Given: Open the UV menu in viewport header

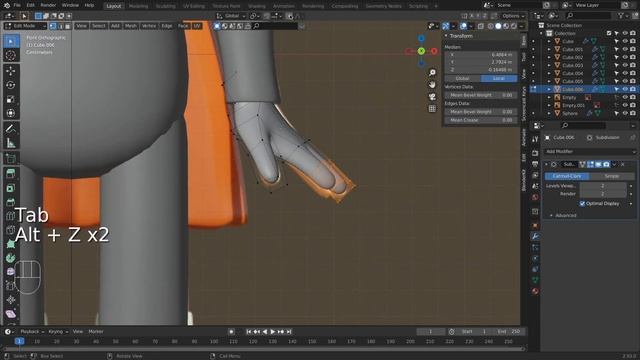Looking at the screenshot, I should coord(197,26).
